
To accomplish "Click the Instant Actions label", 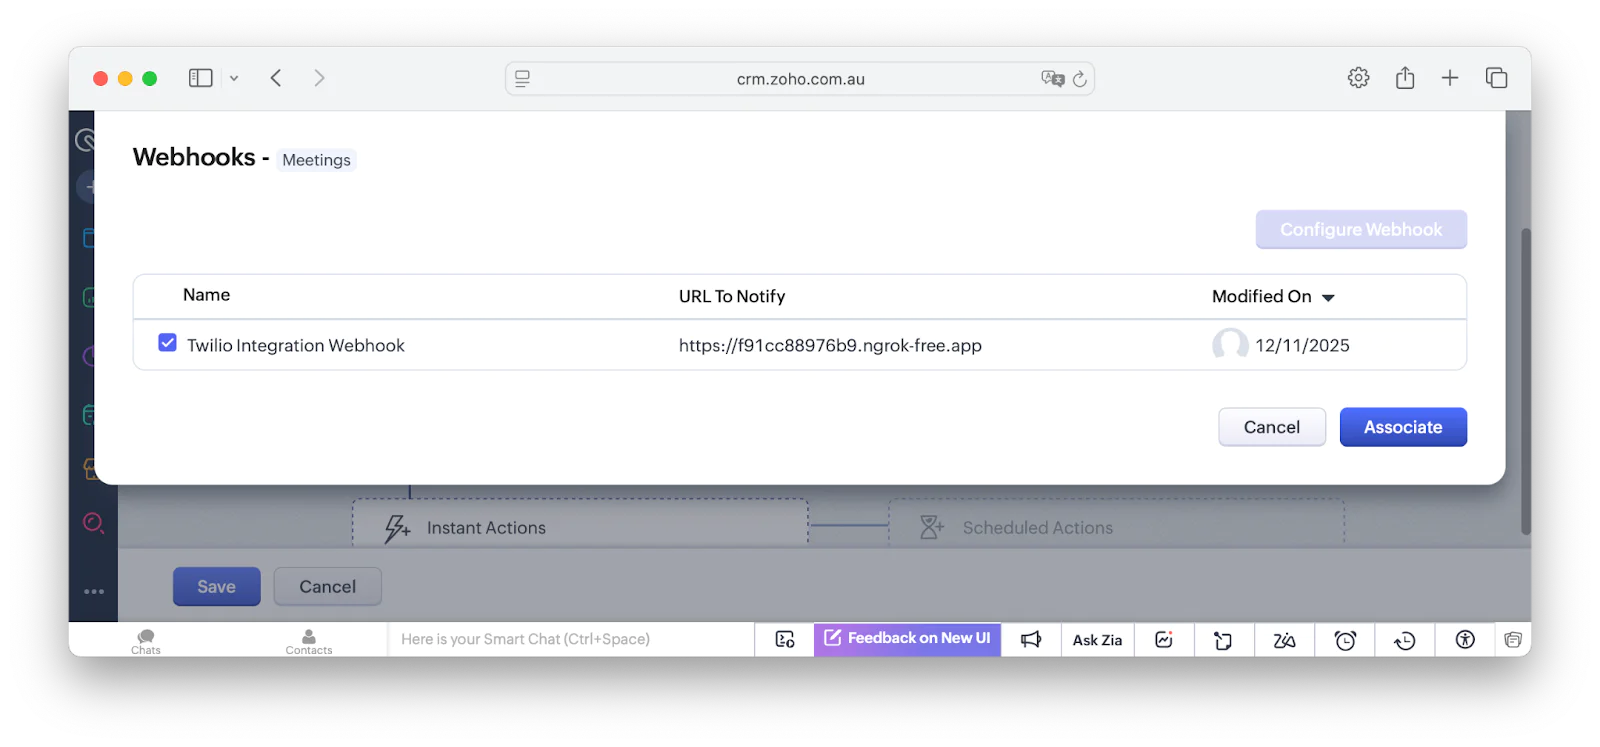I will pos(486,528).
